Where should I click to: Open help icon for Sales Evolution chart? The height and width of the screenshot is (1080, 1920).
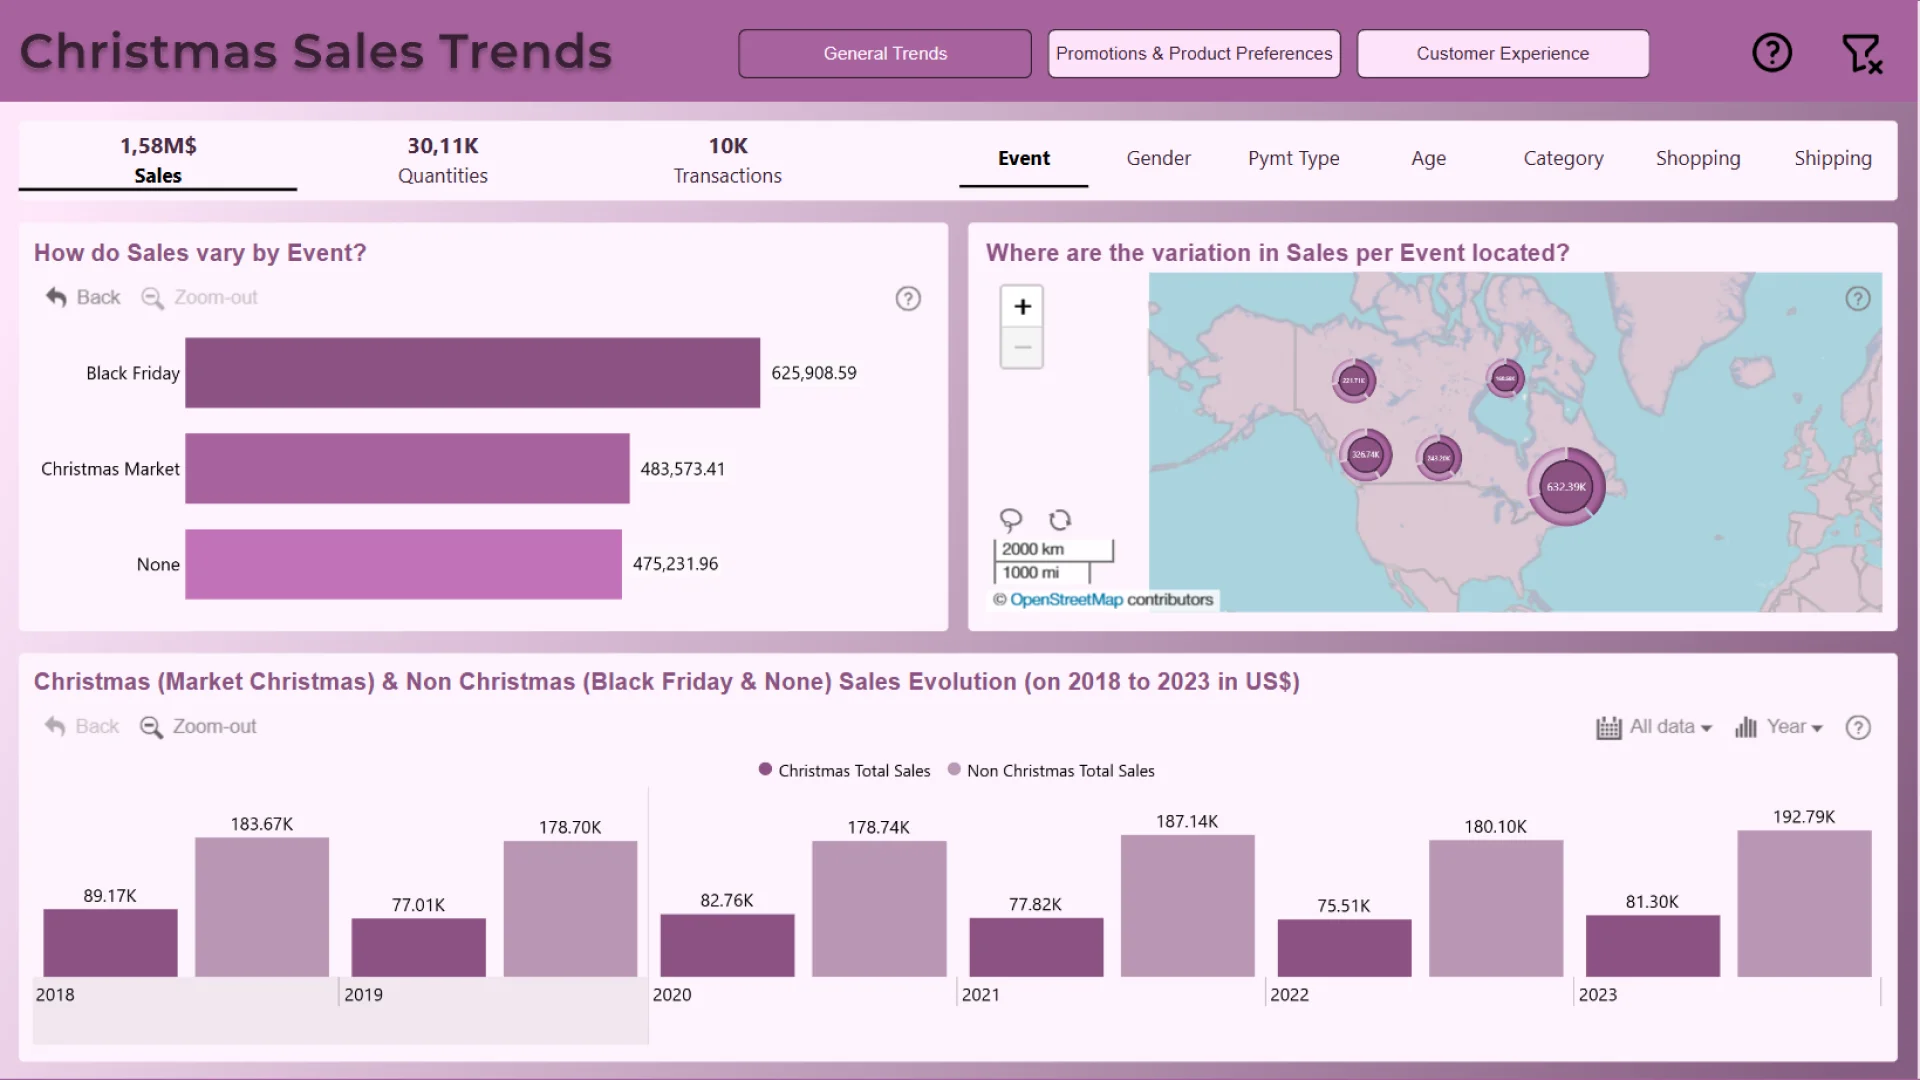(1858, 727)
